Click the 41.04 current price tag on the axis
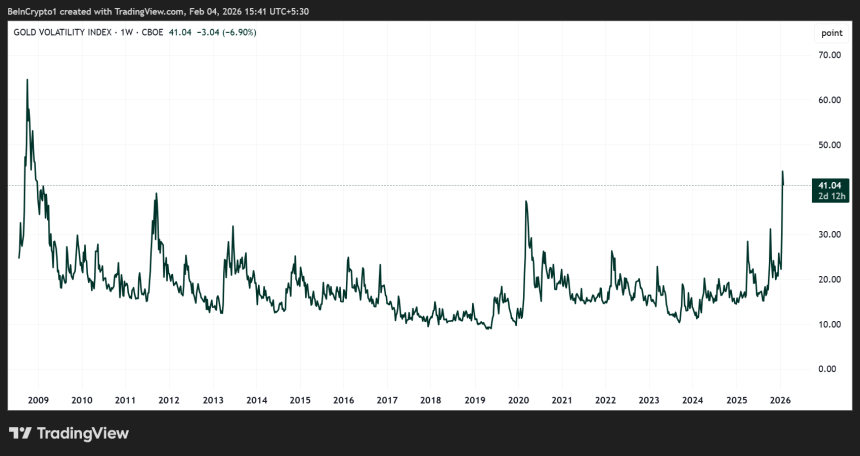 827,185
